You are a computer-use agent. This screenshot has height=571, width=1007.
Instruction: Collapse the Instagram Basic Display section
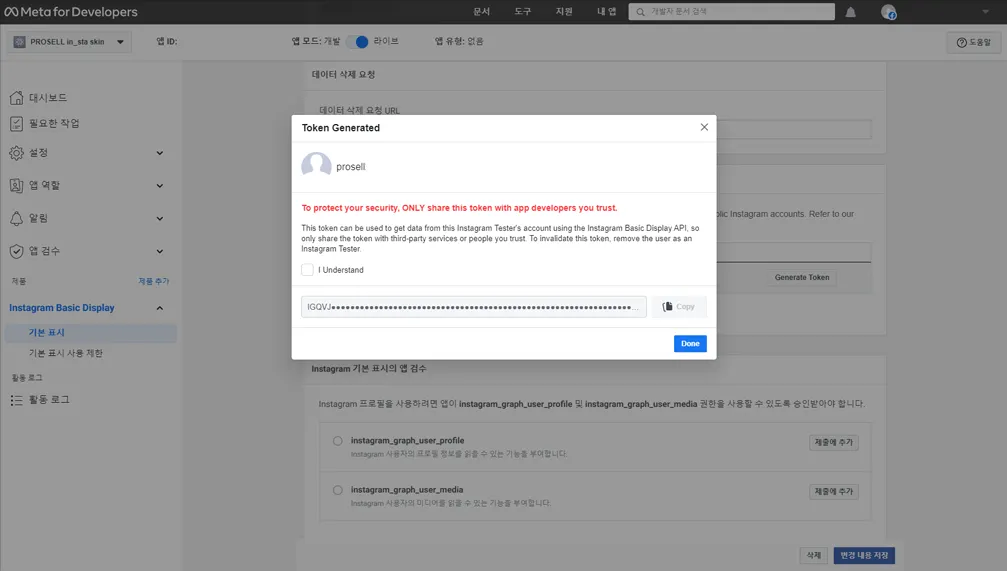click(160, 308)
